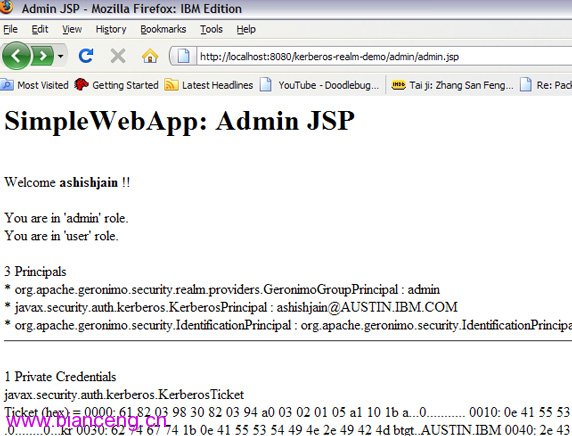The width and height of the screenshot is (572, 436).
Task: Click the javax.security.auth.kerberos.KerberosTicket line
Action: pos(124,395)
